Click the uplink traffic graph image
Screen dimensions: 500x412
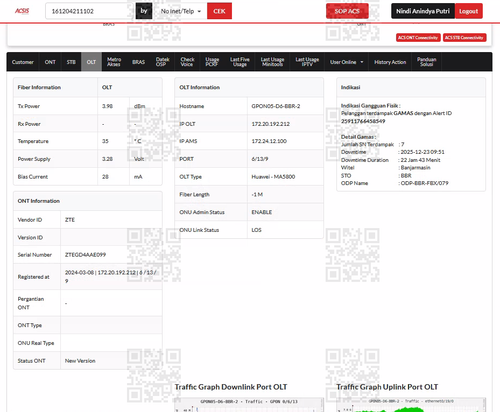pyautogui.click(x=411, y=405)
